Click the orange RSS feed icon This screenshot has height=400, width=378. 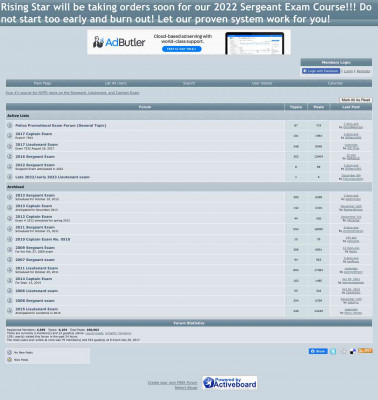pyautogui.click(x=365, y=351)
